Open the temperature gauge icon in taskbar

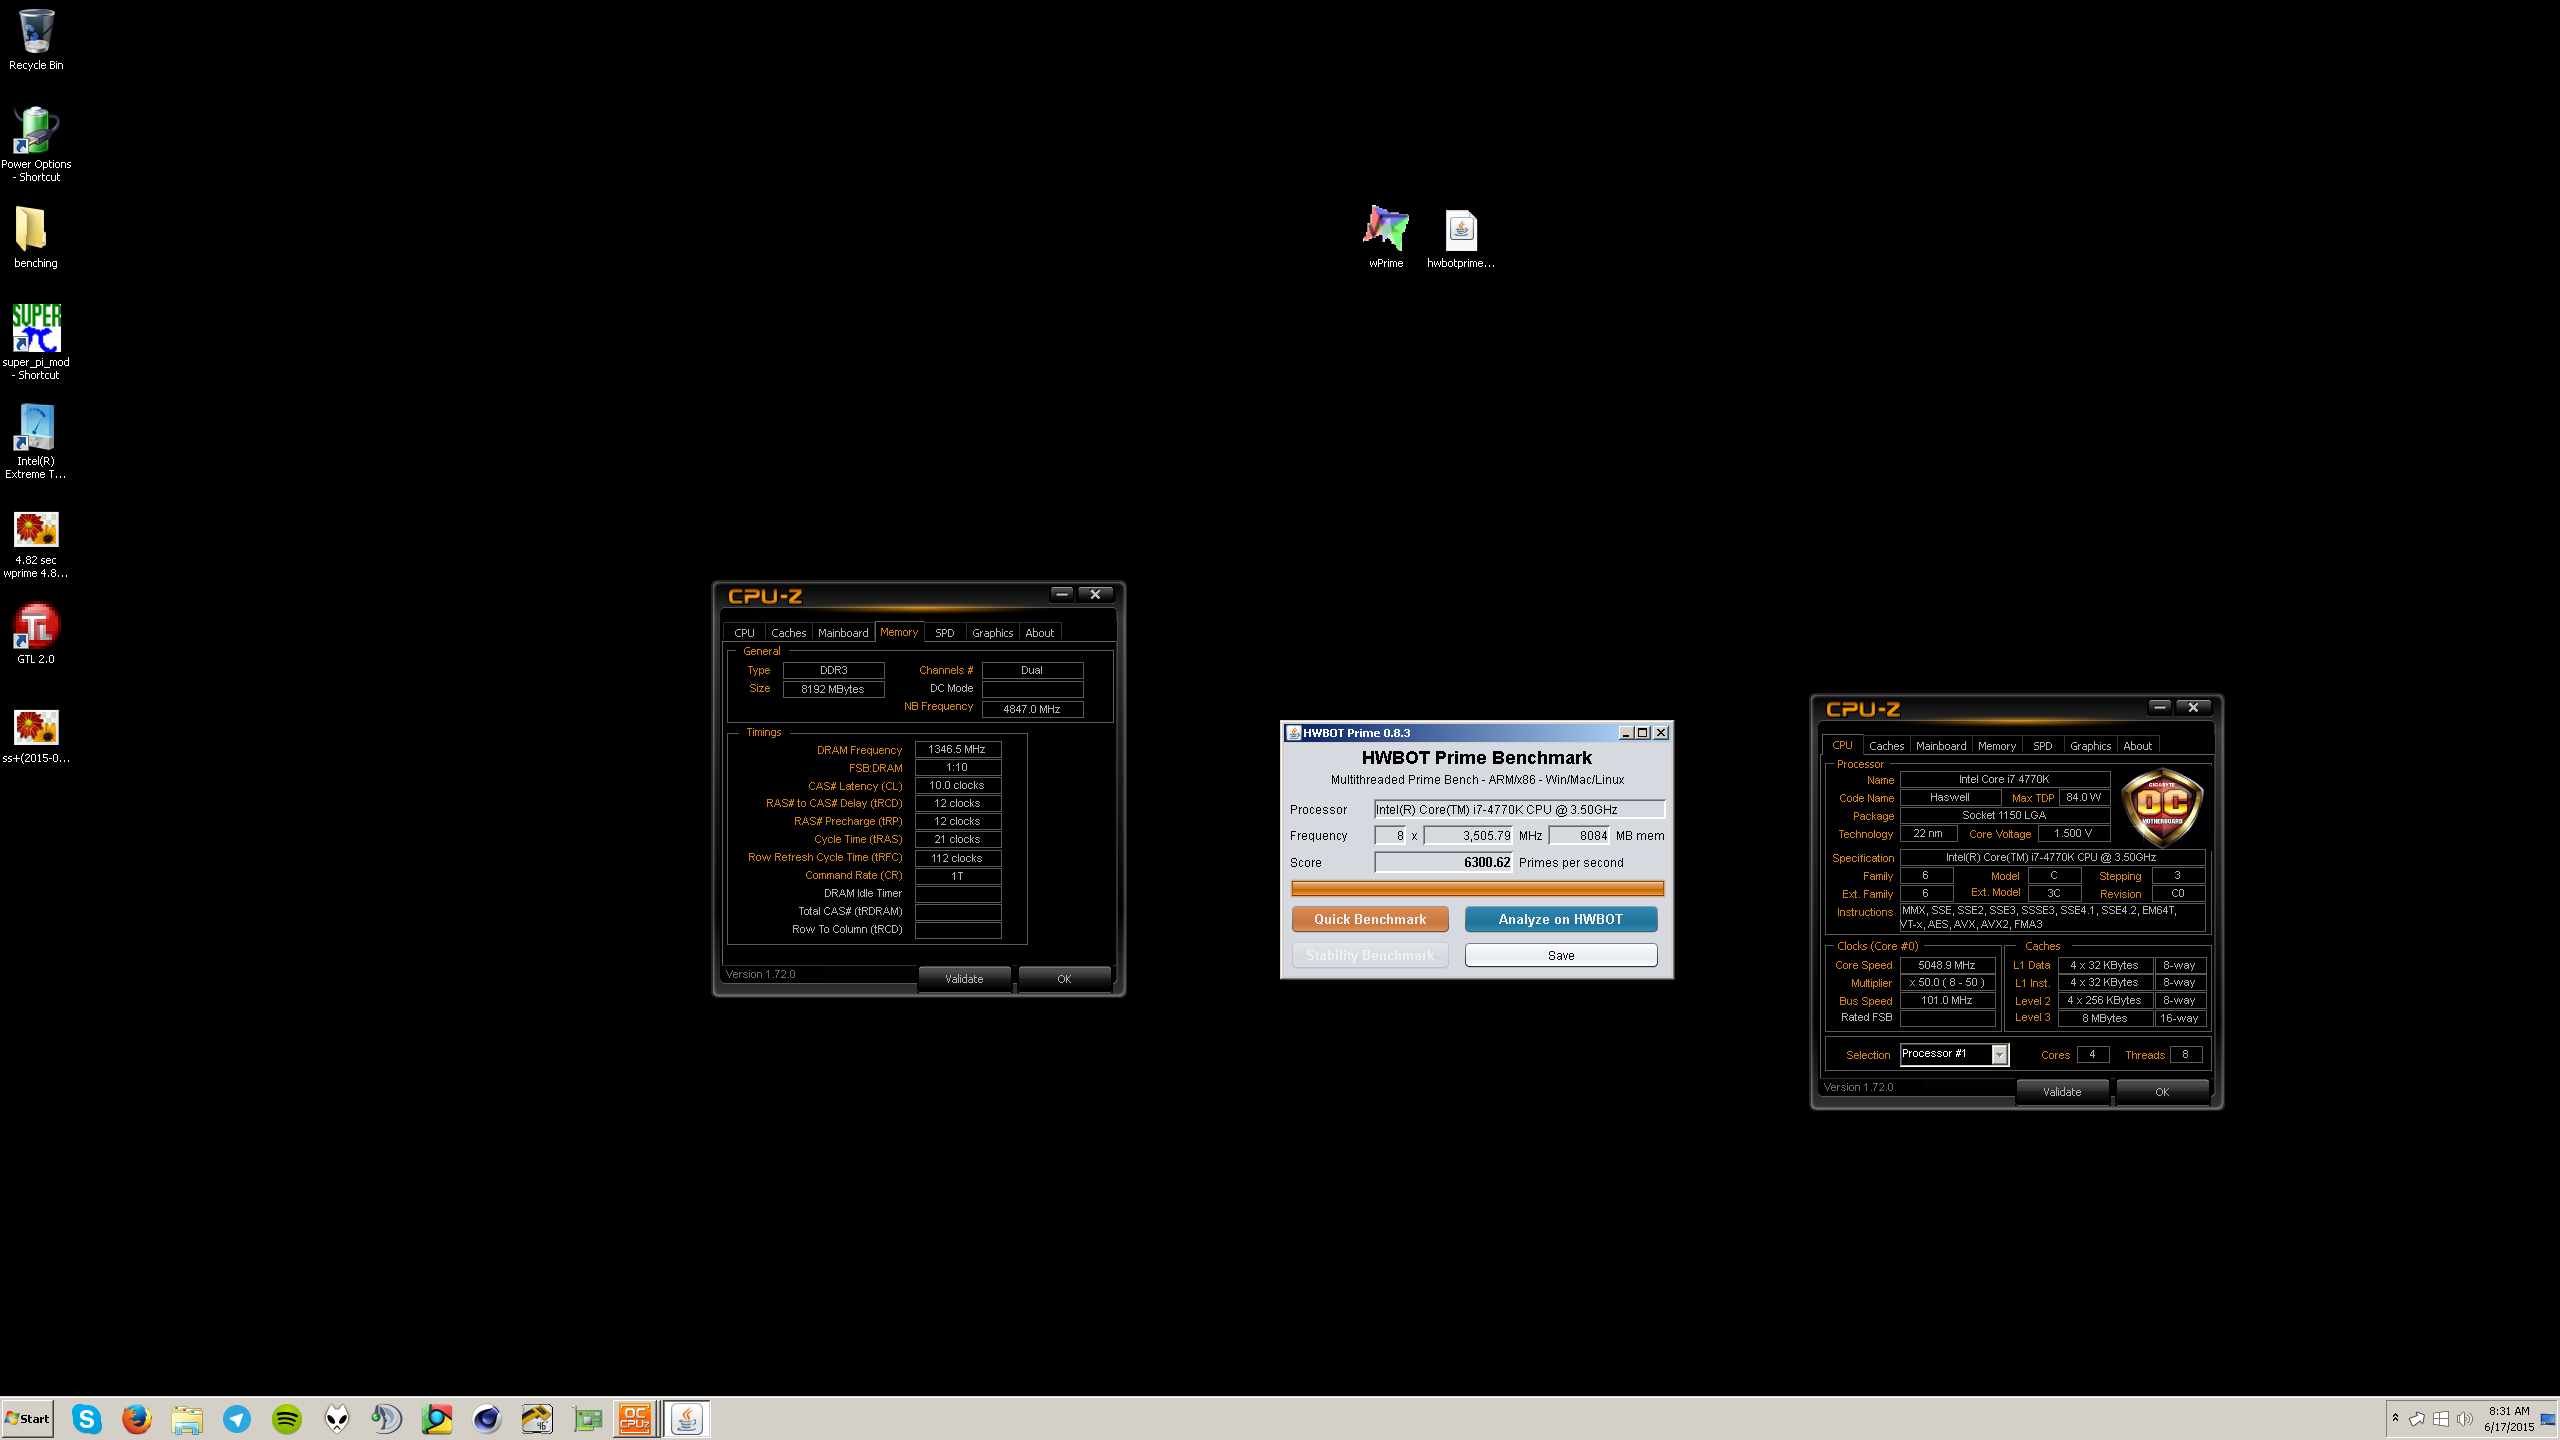537,1419
